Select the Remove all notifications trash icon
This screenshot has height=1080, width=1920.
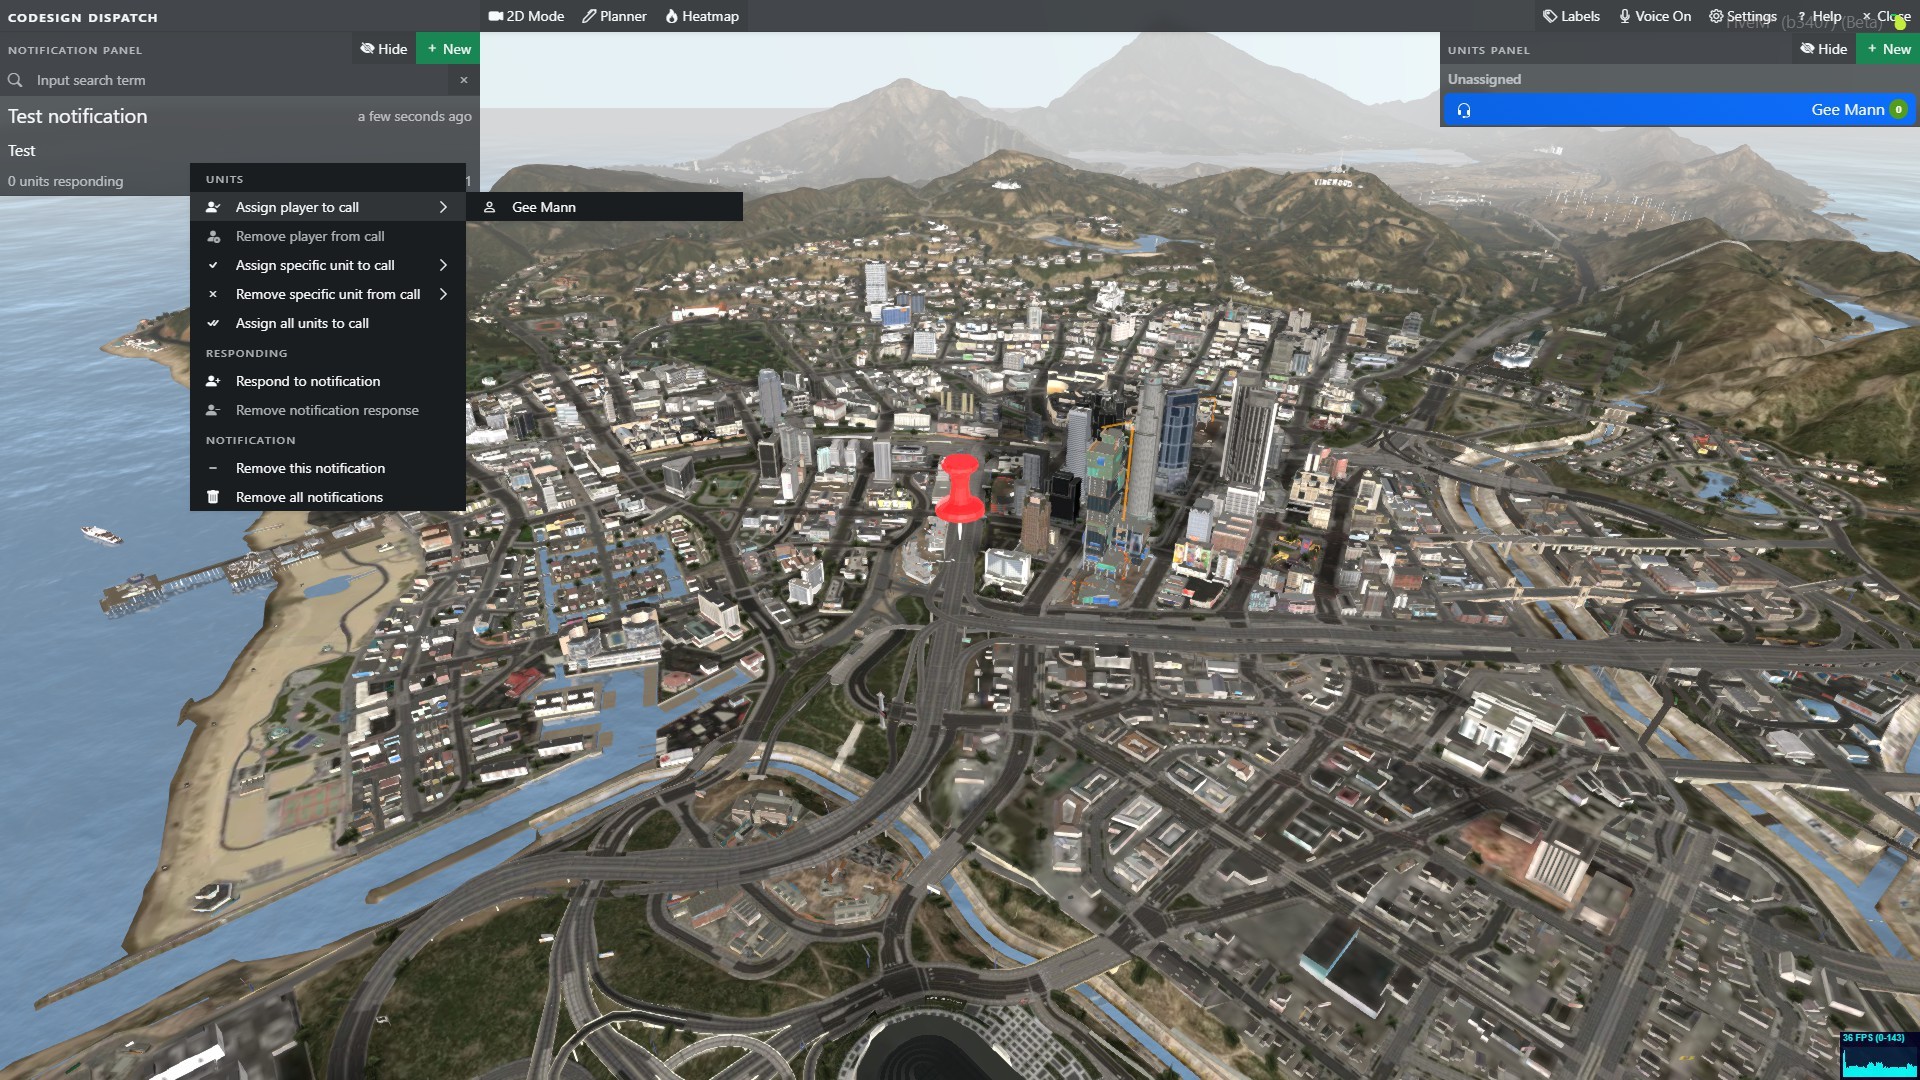(213, 497)
